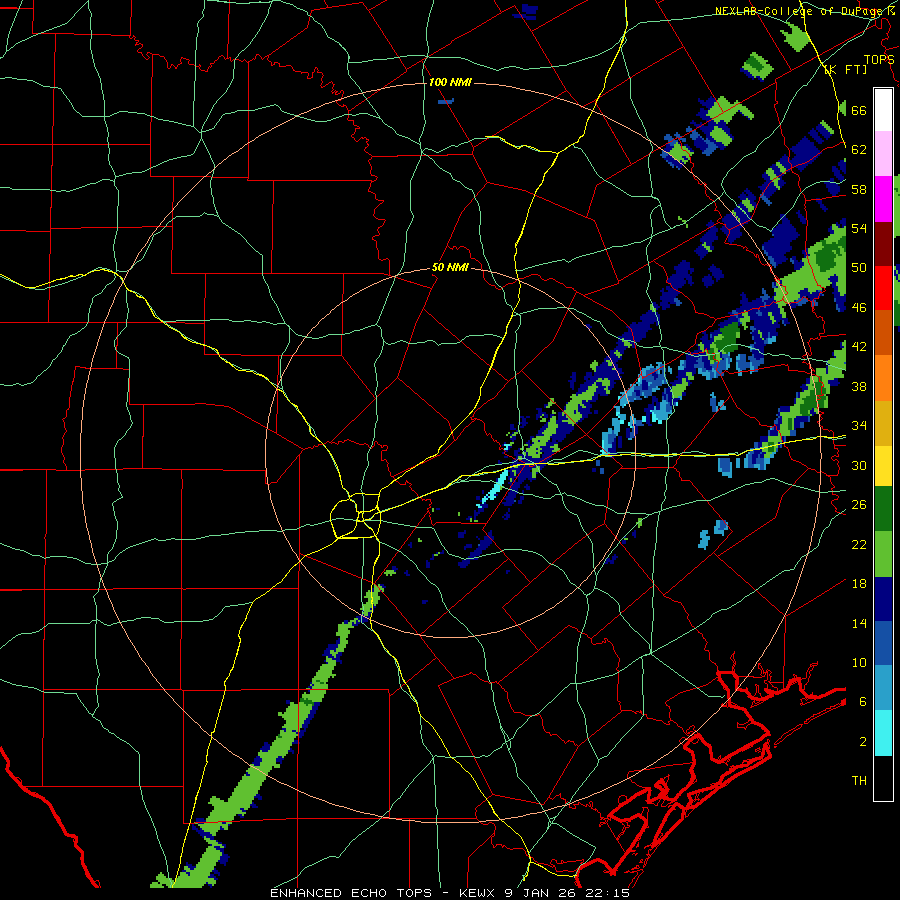Click the K FT units label
The width and height of the screenshot is (900, 900).
(845, 70)
